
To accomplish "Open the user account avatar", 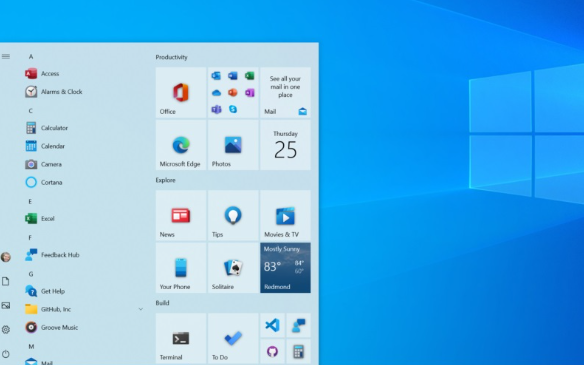I will 6,257.
